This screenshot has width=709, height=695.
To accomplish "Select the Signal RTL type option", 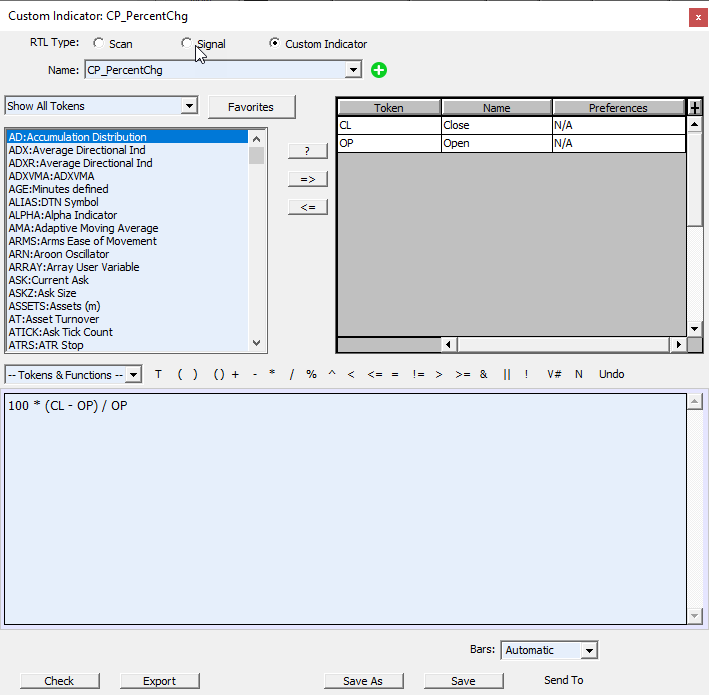I will [x=186, y=44].
